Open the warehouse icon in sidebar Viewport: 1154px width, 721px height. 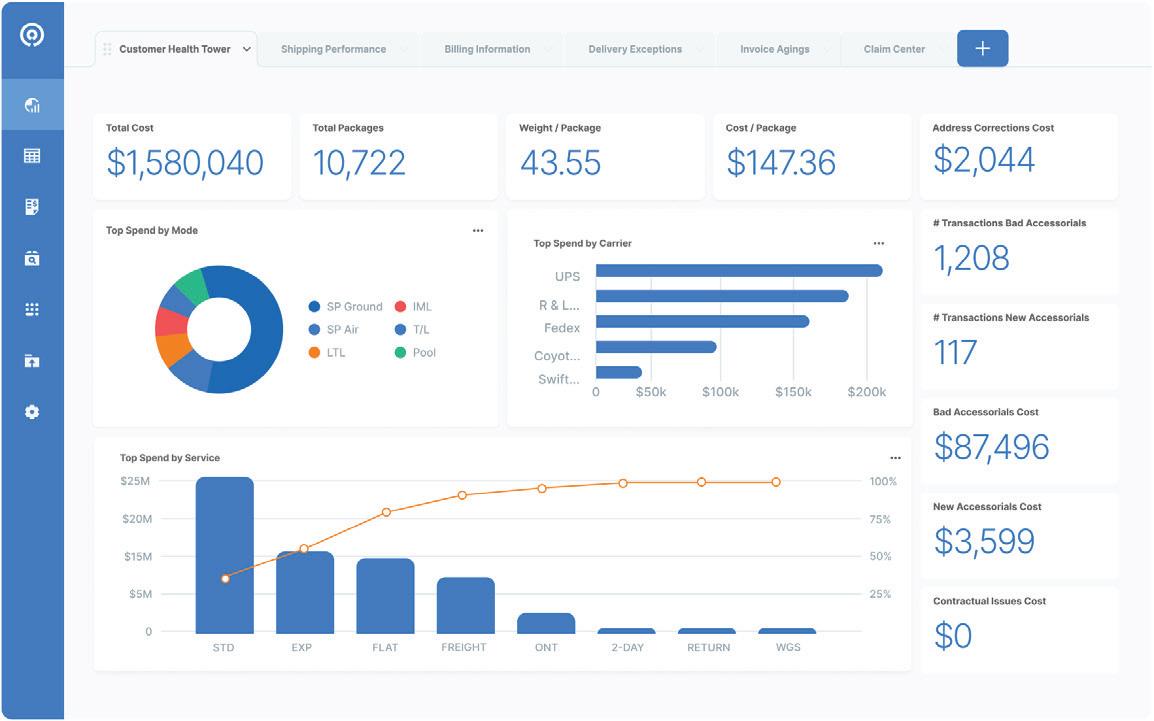[32, 360]
